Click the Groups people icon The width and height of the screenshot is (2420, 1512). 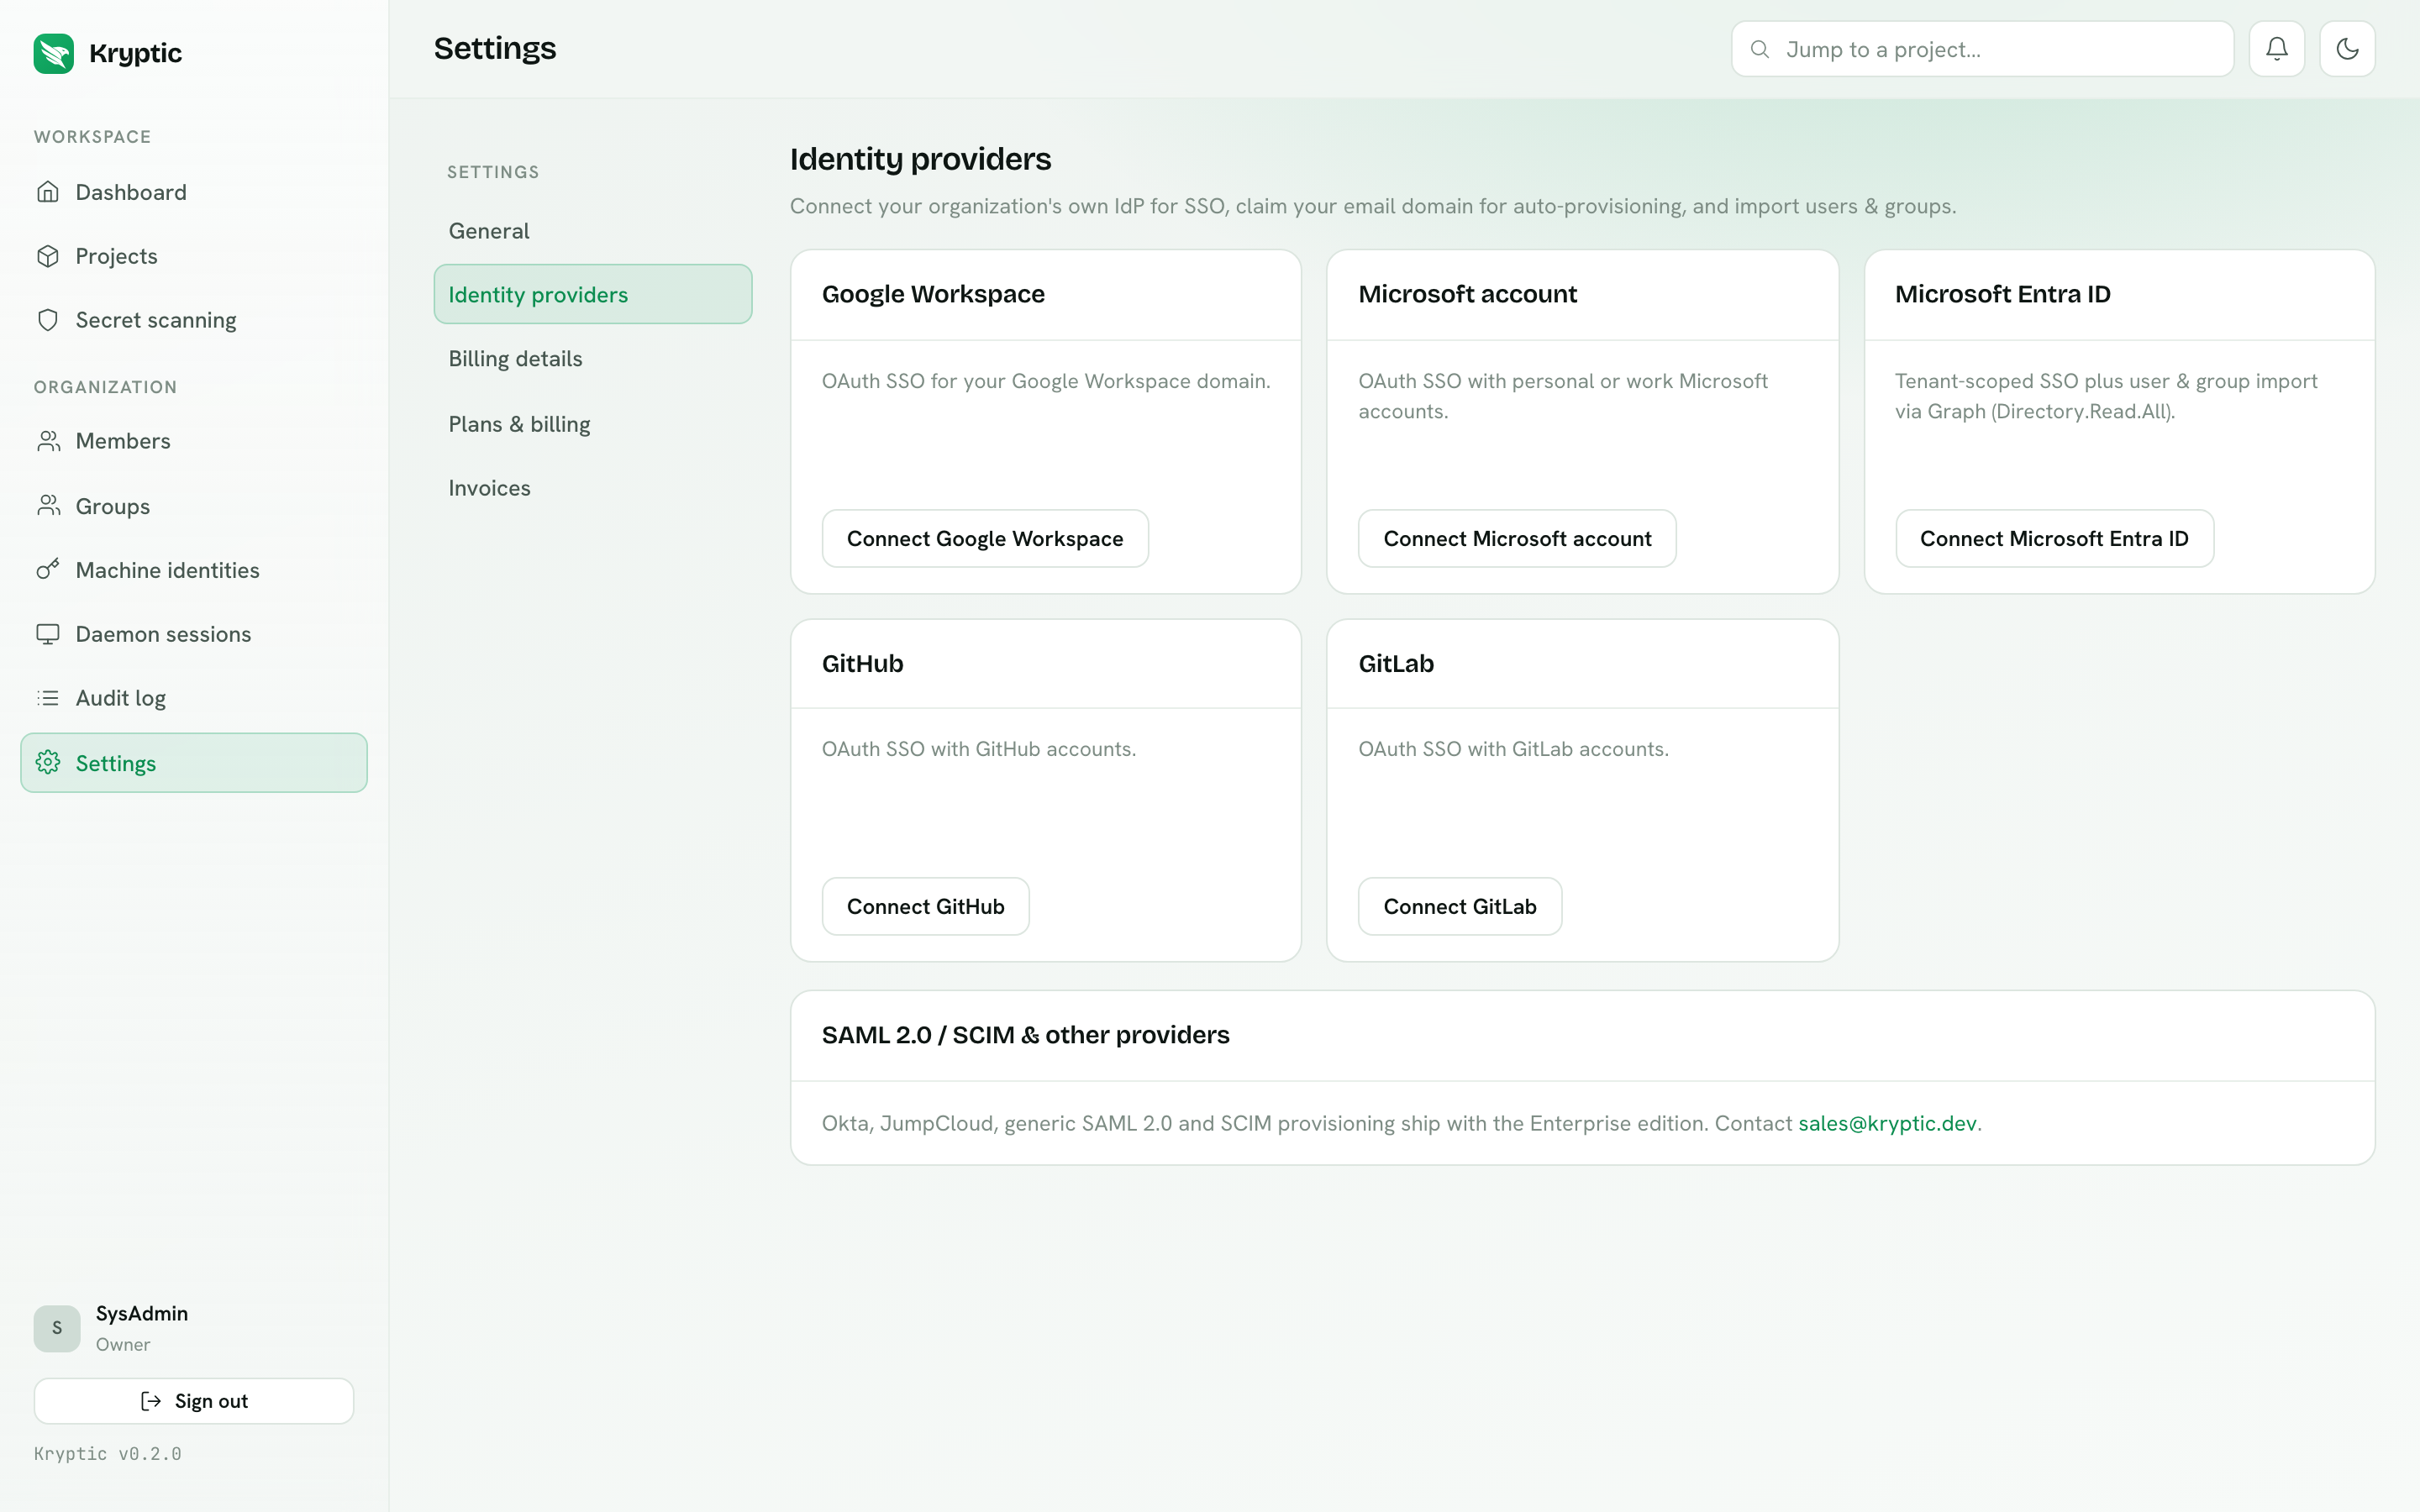pos(48,506)
